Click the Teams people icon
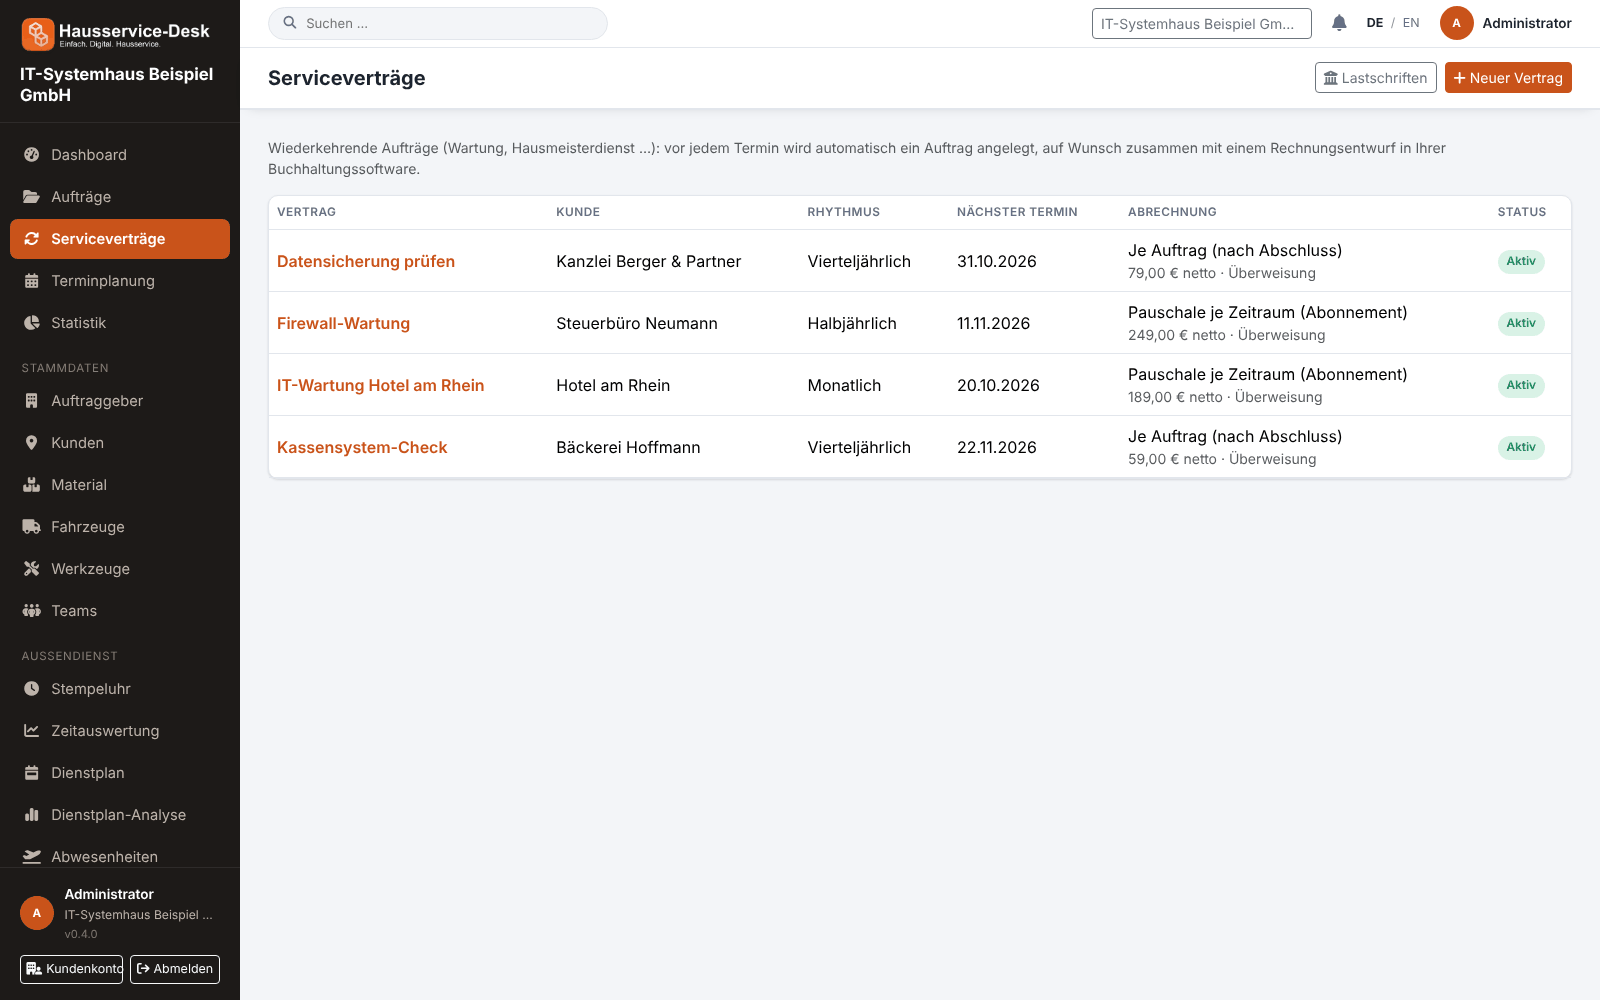Viewport: 1600px width, 1000px height. pos(32,611)
